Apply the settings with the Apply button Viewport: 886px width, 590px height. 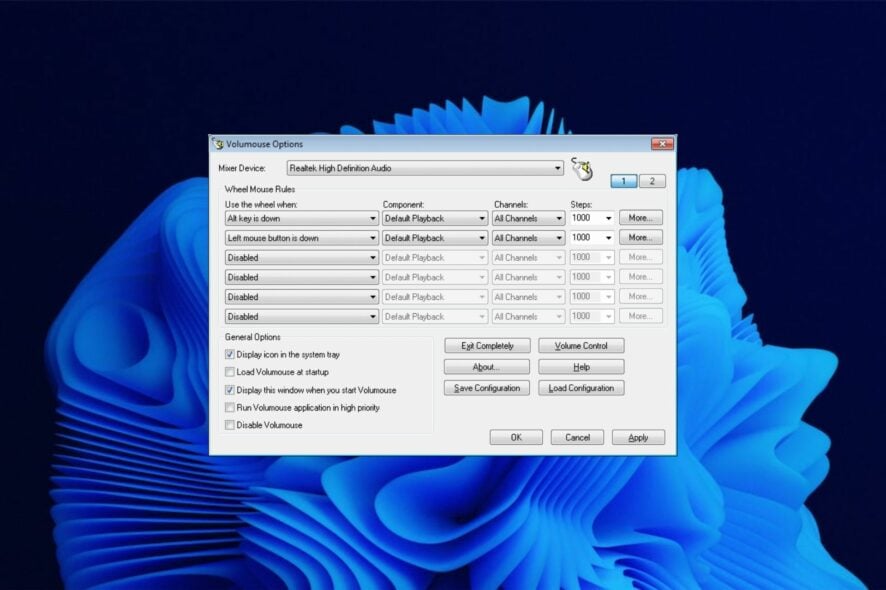(638, 437)
